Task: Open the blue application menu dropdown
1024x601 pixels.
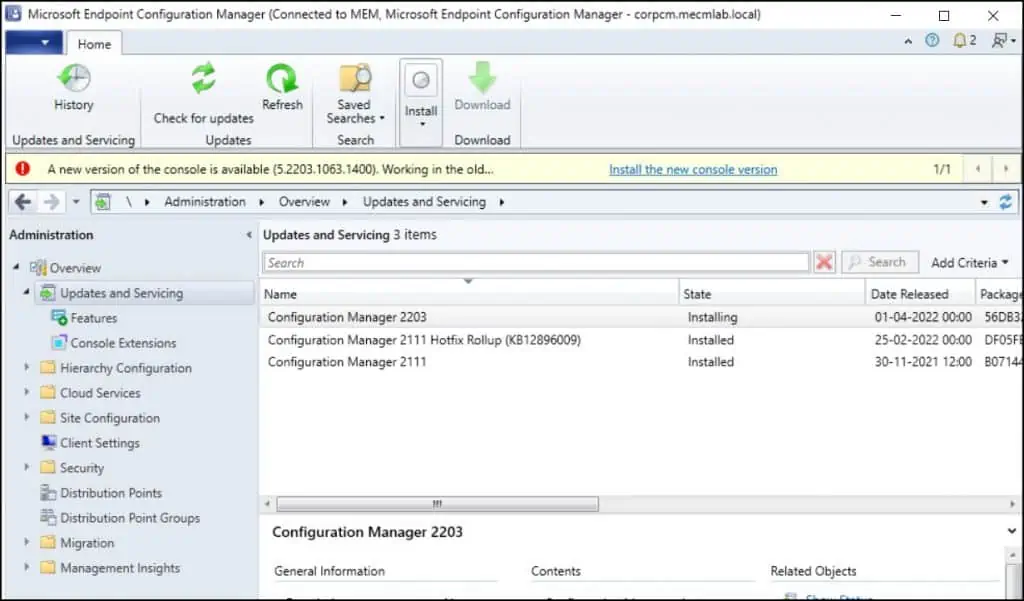Action: point(34,43)
